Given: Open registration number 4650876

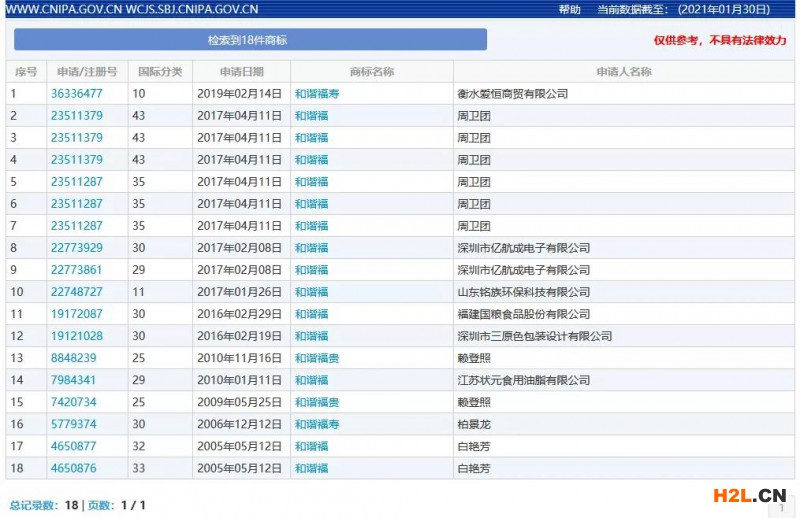Looking at the screenshot, I should coord(74,468).
